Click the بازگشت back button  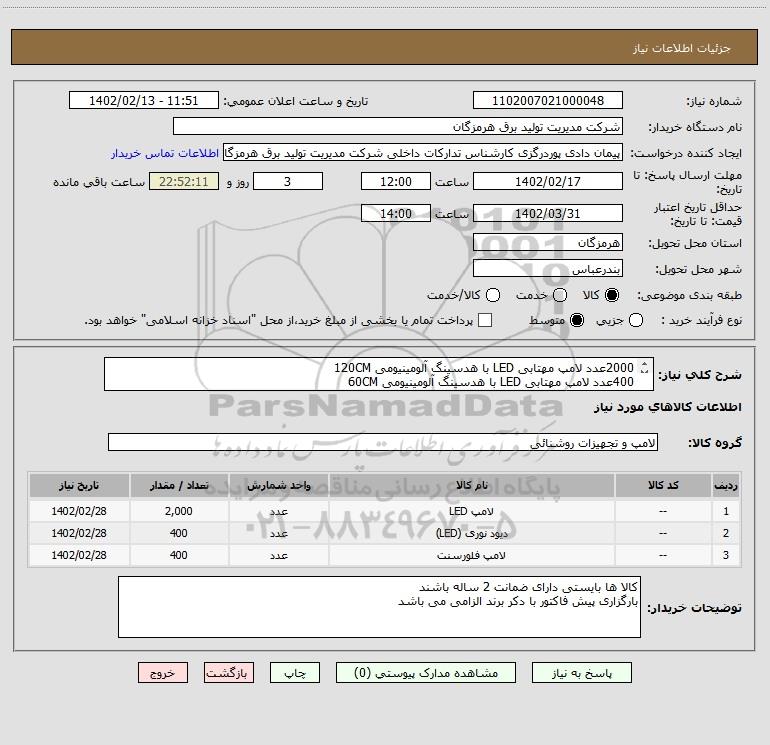[229, 673]
